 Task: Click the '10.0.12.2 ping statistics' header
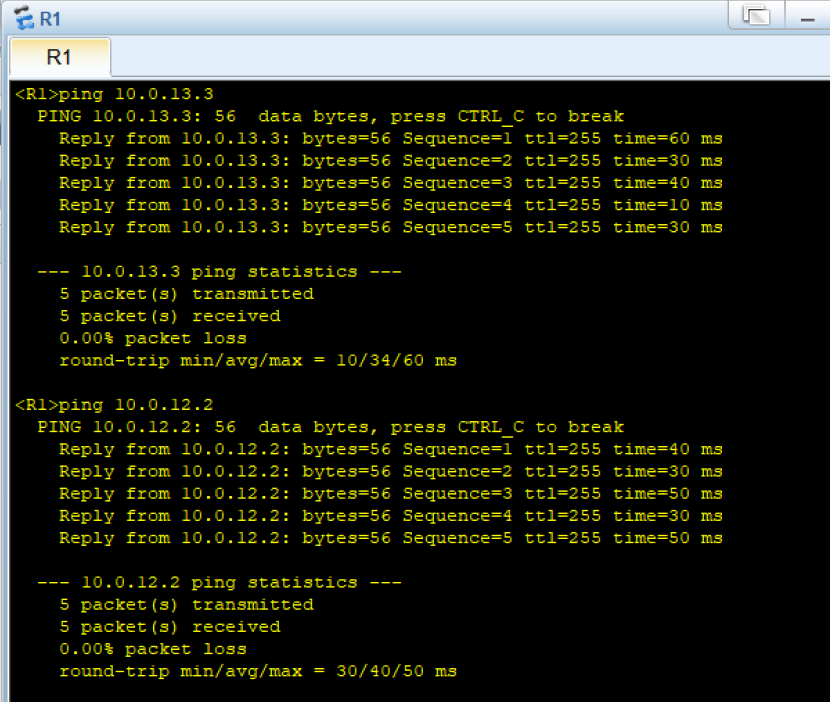pyautogui.click(x=219, y=583)
